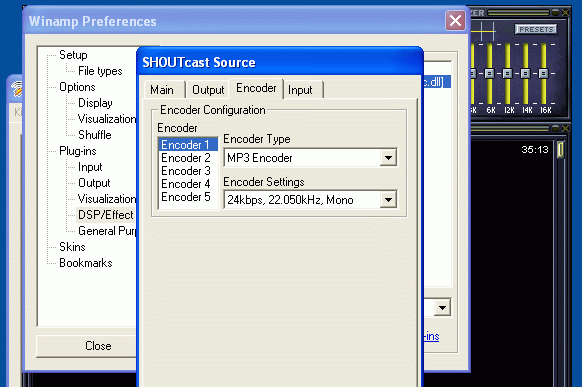The height and width of the screenshot is (387, 582).
Task: Select Visualization under Options in the tree
Action: [x=107, y=119]
